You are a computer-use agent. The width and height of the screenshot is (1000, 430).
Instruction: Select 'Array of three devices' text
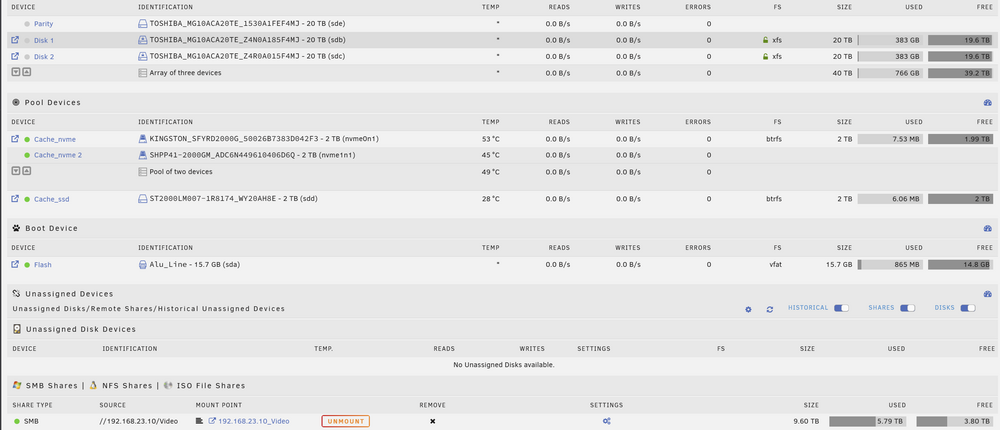[x=186, y=73]
